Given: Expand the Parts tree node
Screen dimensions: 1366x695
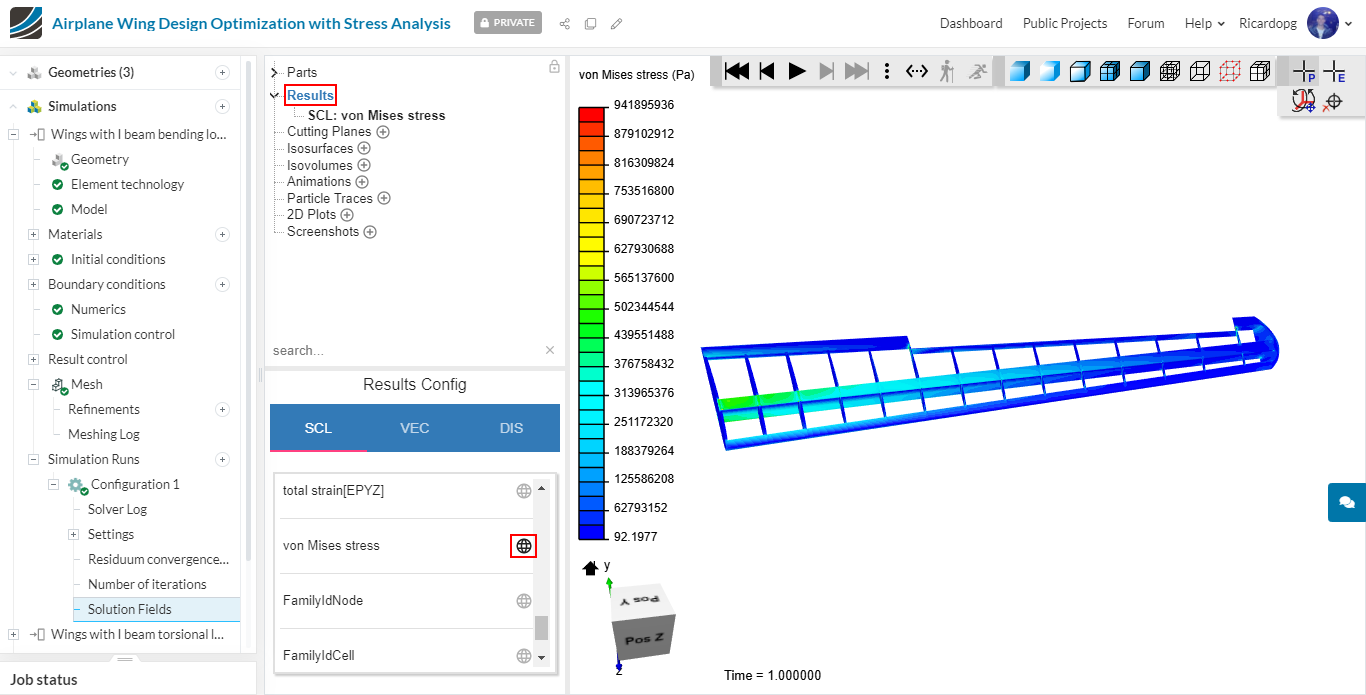Looking at the screenshot, I should point(274,73).
